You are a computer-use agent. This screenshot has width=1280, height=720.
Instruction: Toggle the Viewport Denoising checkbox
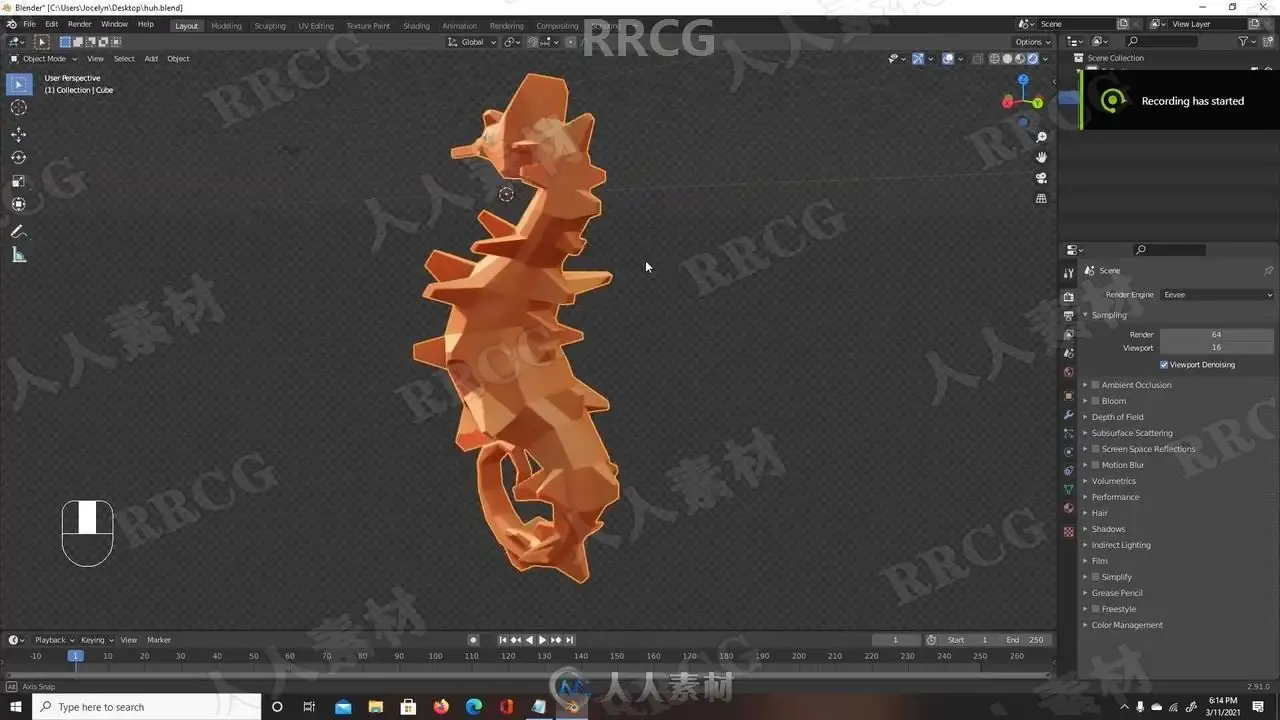[x=1164, y=365]
